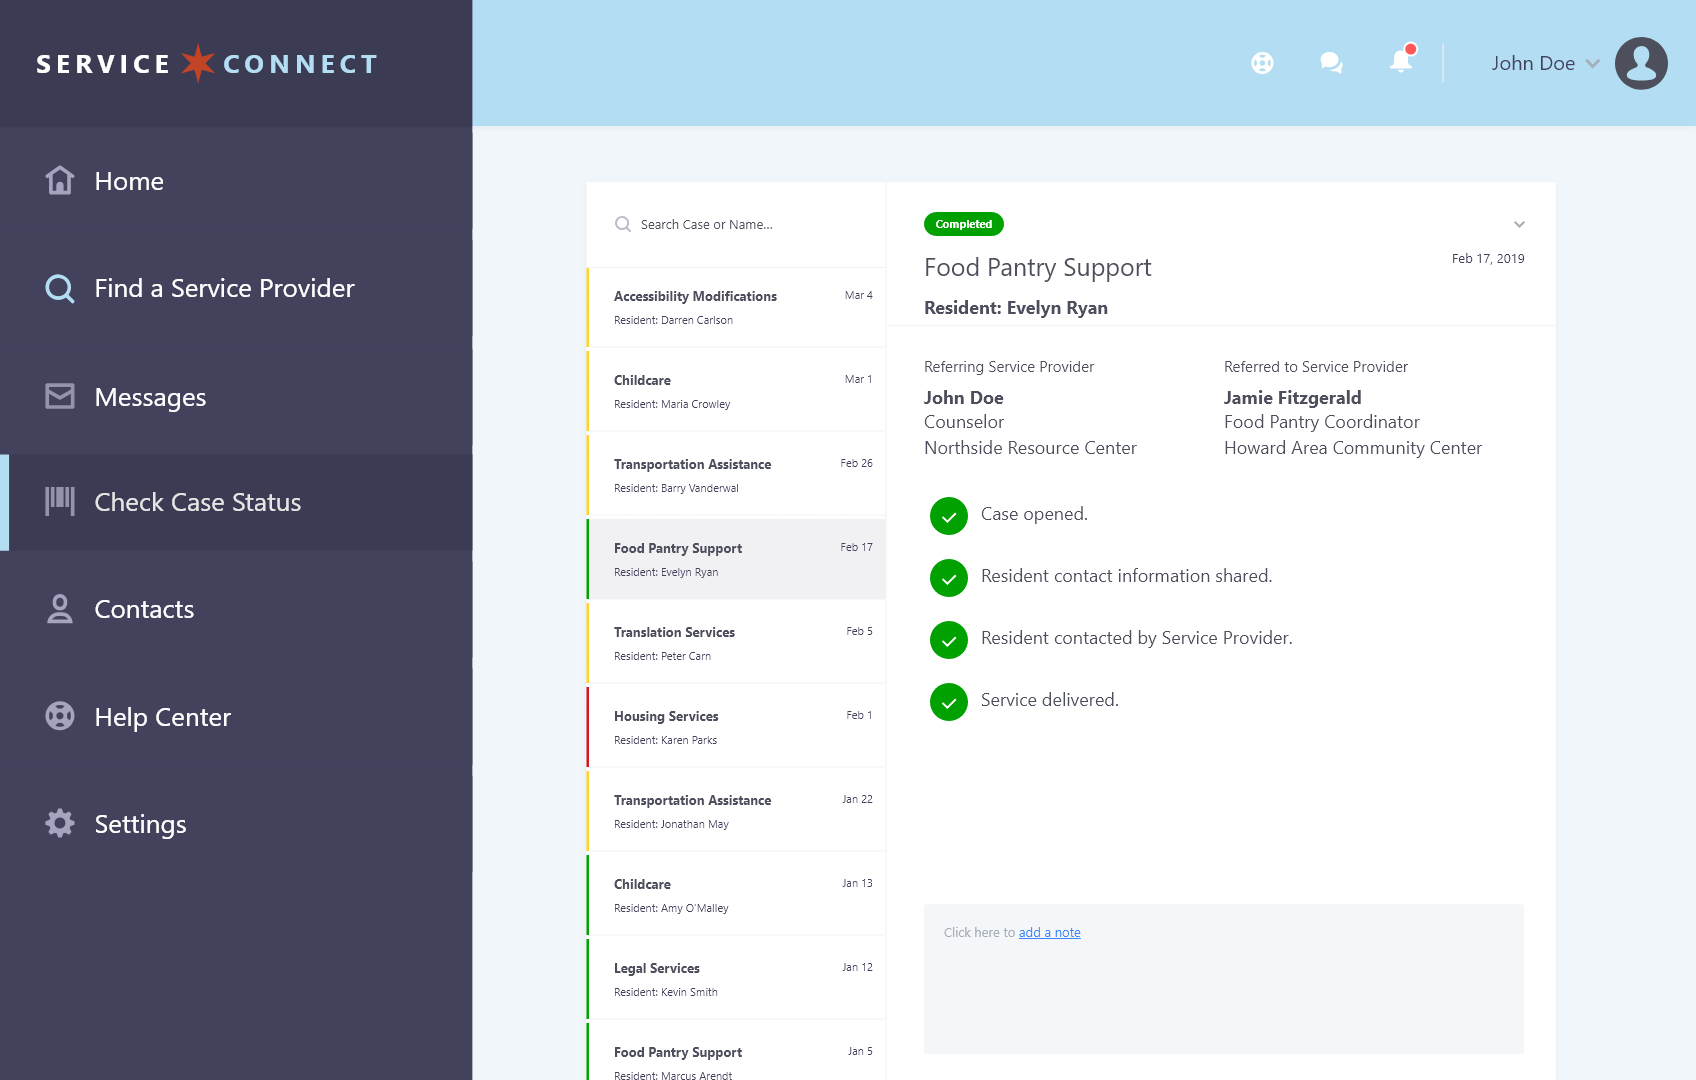Click the add a note link
1696x1080 pixels.
(1049, 933)
